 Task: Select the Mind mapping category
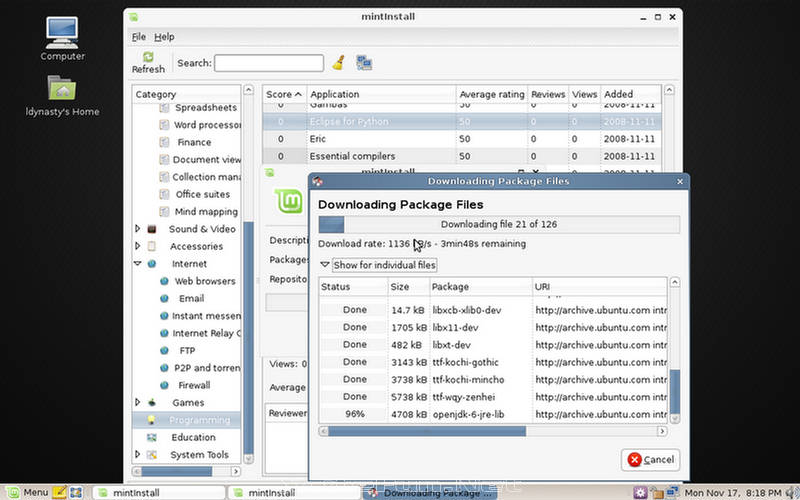pyautogui.click(x=206, y=212)
